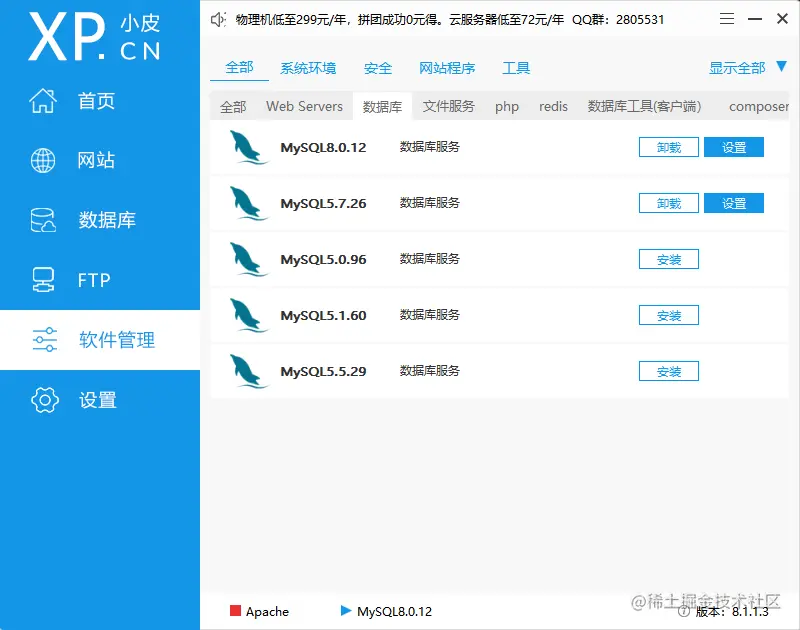Click the 数据库 database sidebar icon
The height and width of the screenshot is (630, 800).
click(42, 220)
